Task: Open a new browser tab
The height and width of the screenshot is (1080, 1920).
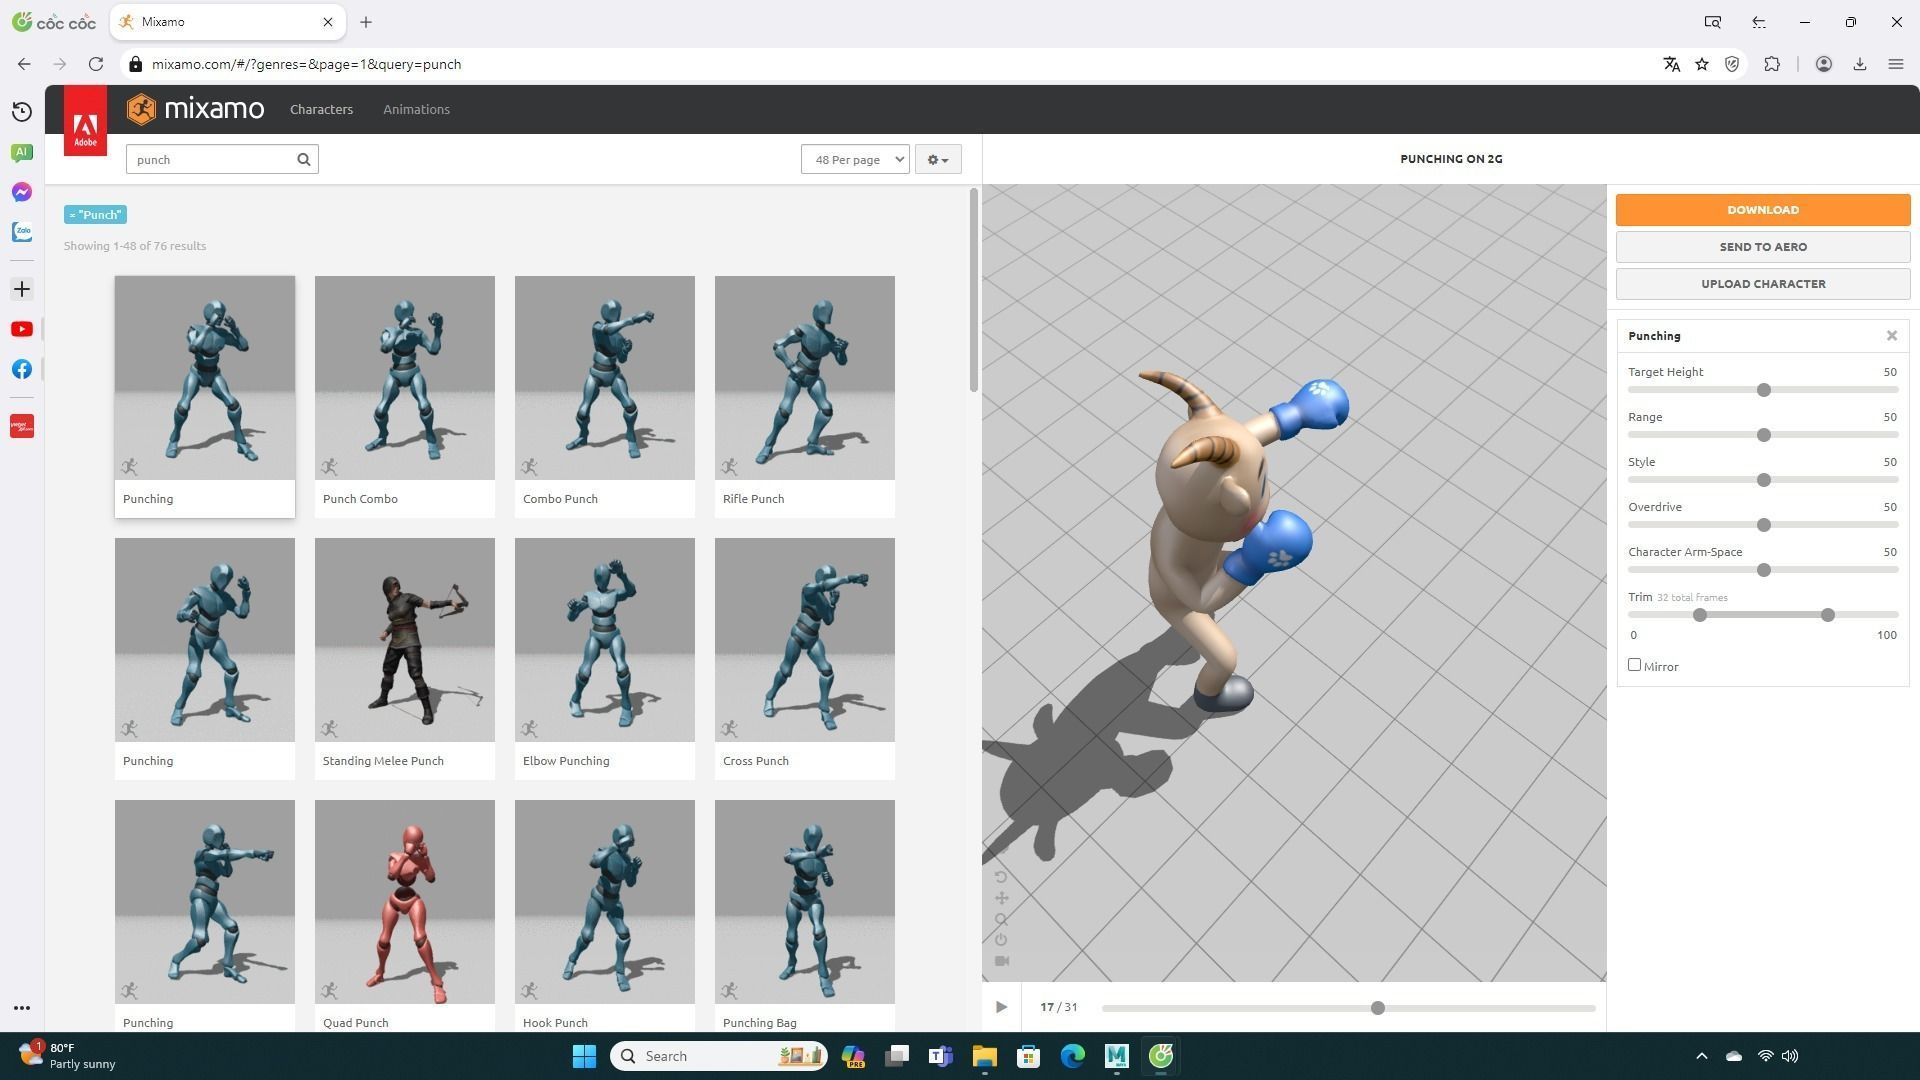Action: pyautogui.click(x=366, y=22)
